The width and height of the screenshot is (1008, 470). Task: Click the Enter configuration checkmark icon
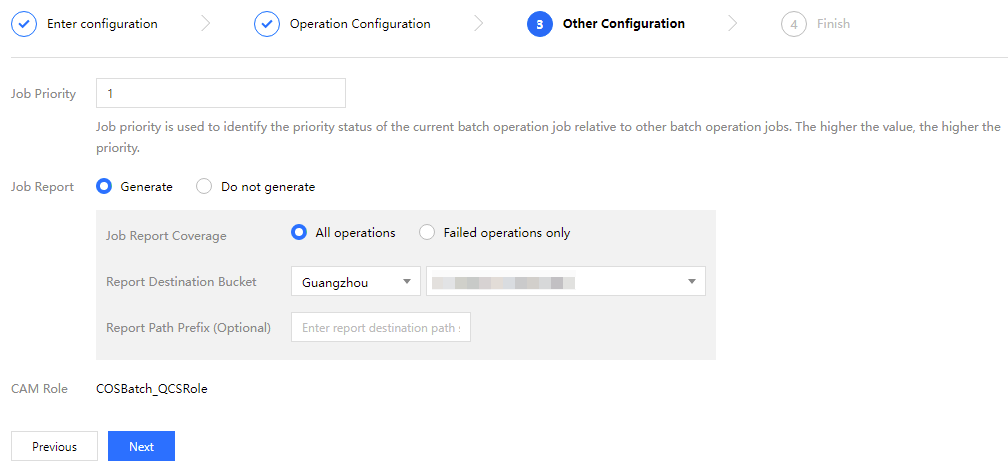click(x=24, y=24)
